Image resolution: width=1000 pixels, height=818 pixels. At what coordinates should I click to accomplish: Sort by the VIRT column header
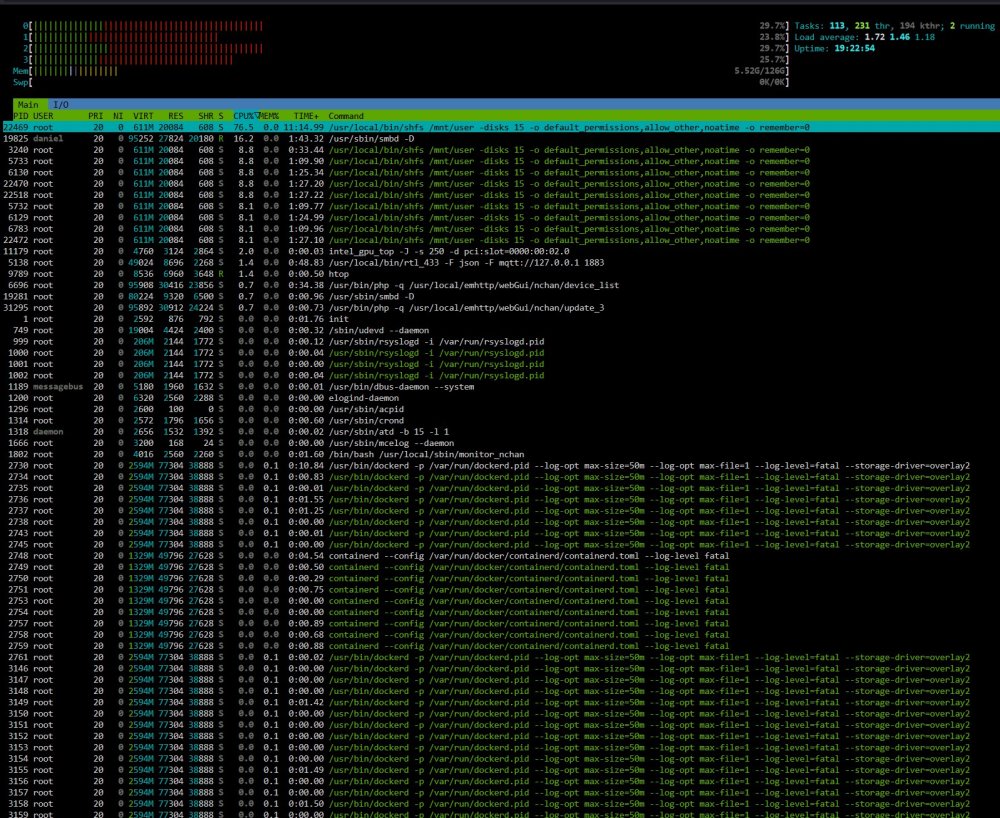click(x=143, y=116)
